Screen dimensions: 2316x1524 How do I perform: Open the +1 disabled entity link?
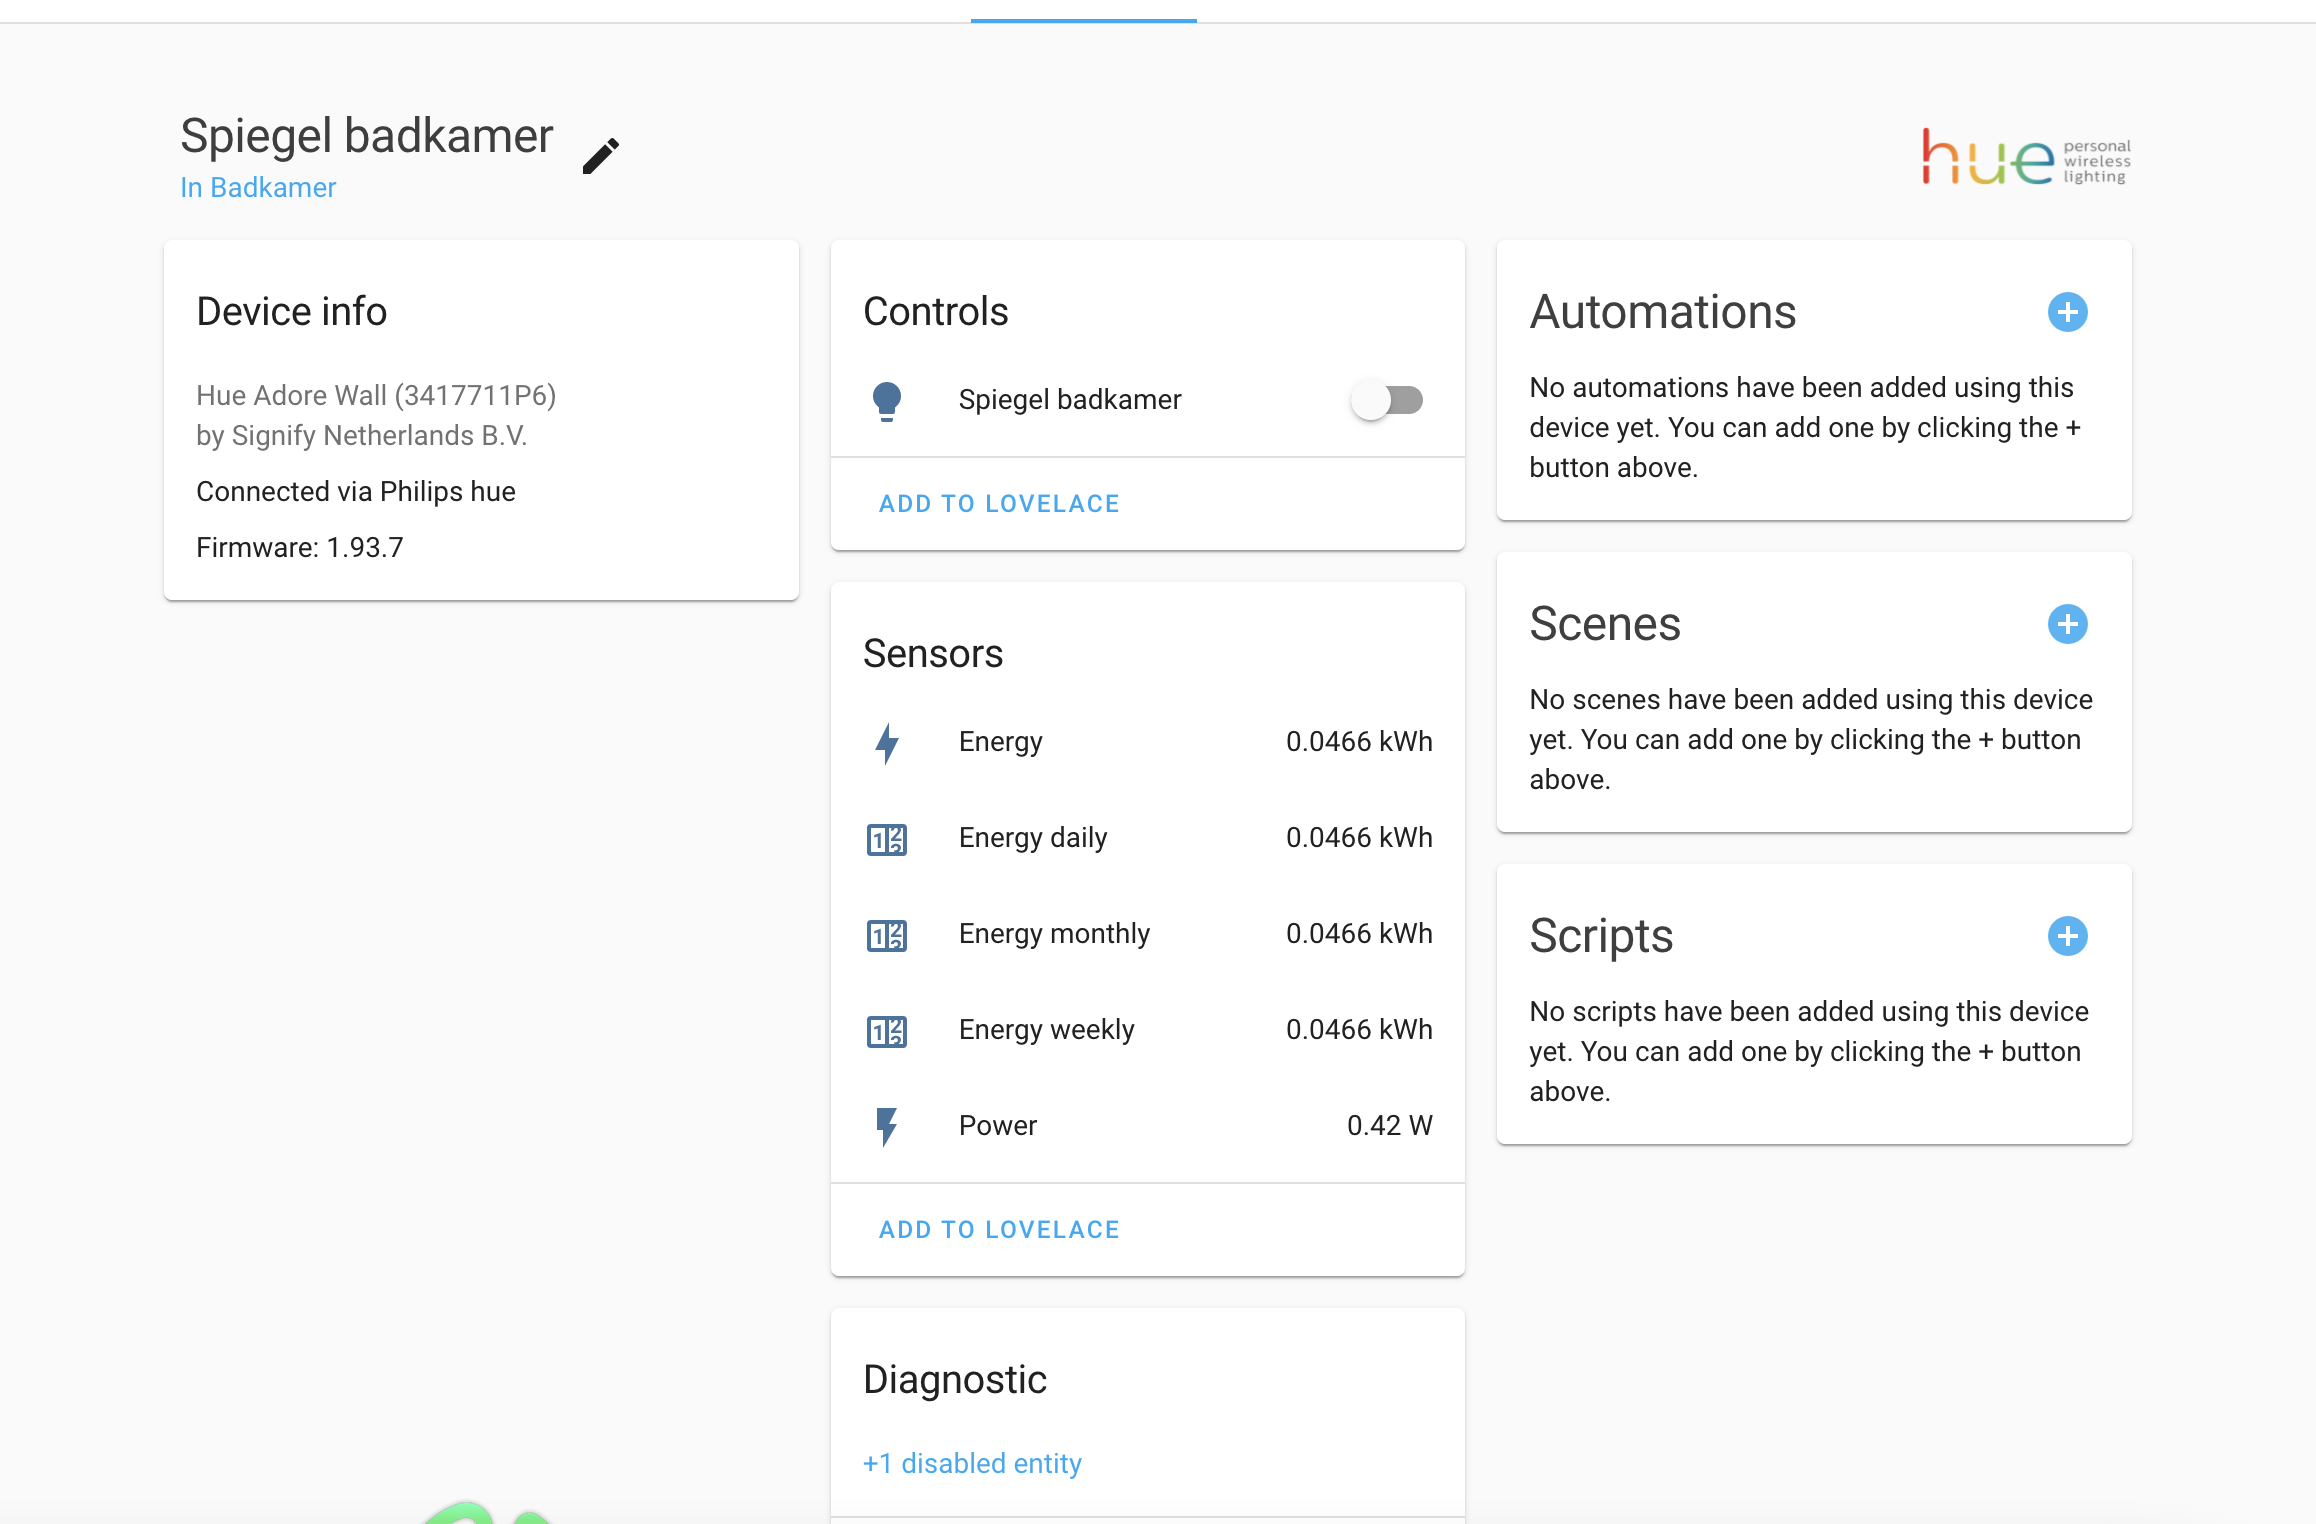(971, 1463)
